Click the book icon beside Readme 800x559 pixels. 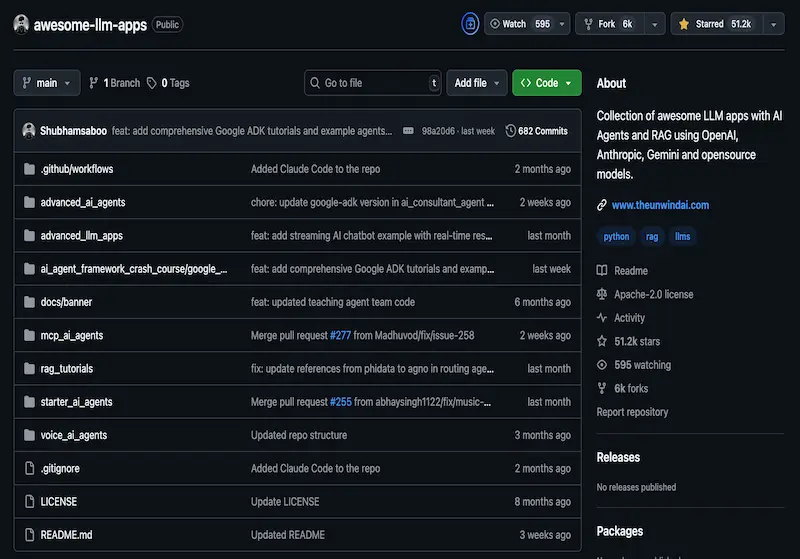pyautogui.click(x=602, y=270)
